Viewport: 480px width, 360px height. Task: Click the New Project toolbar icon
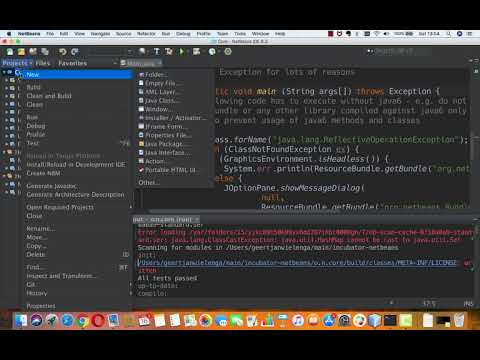pos(21,52)
